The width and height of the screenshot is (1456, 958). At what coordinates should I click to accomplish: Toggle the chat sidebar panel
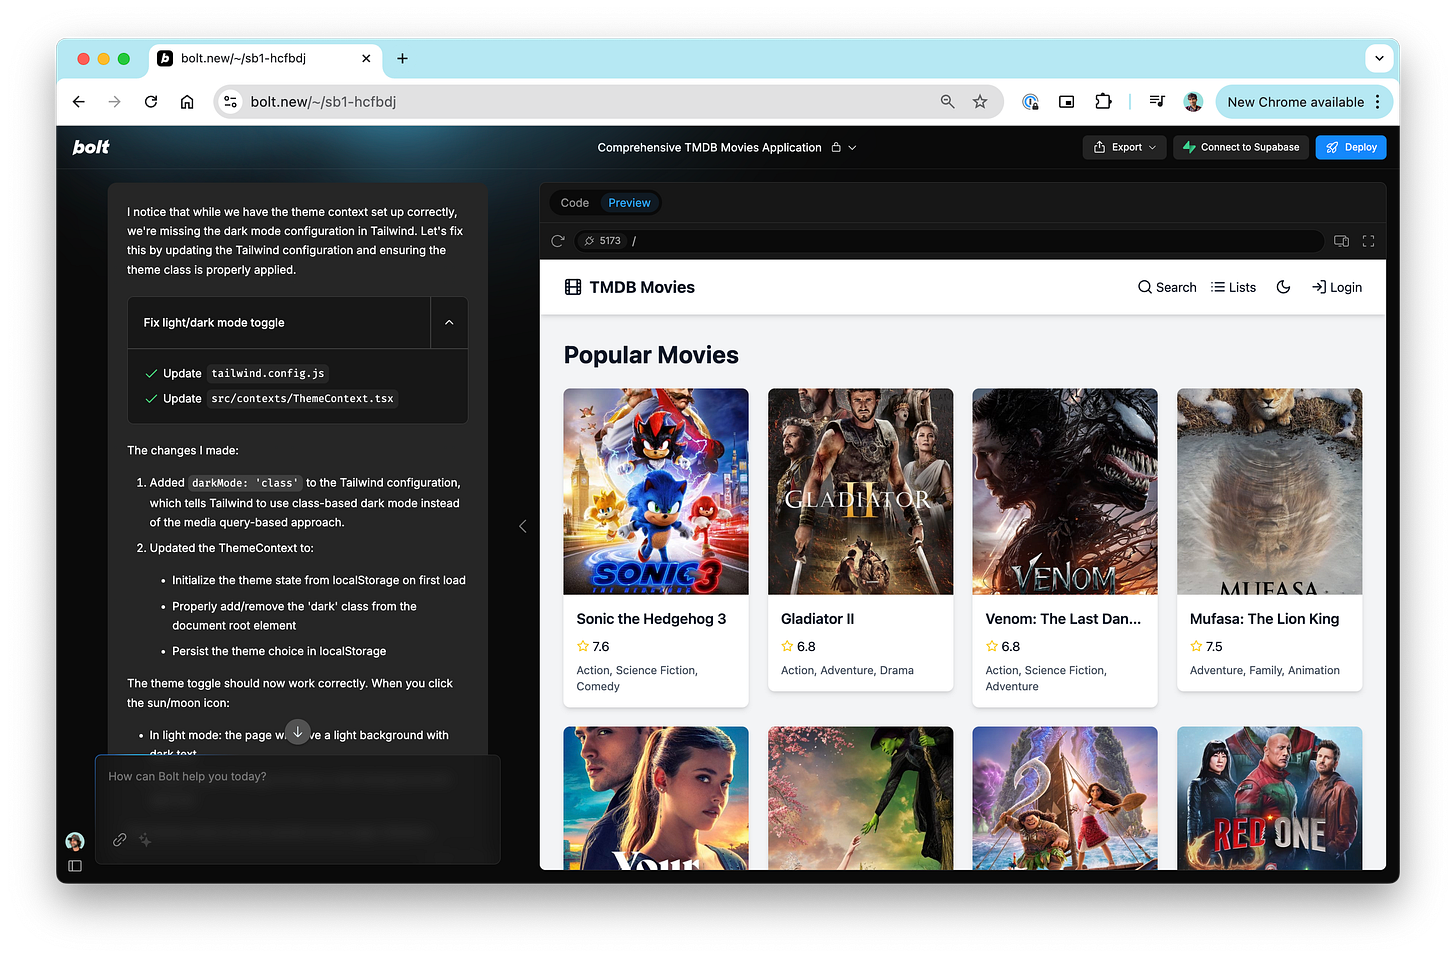pyautogui.click(x=74, y=866)
